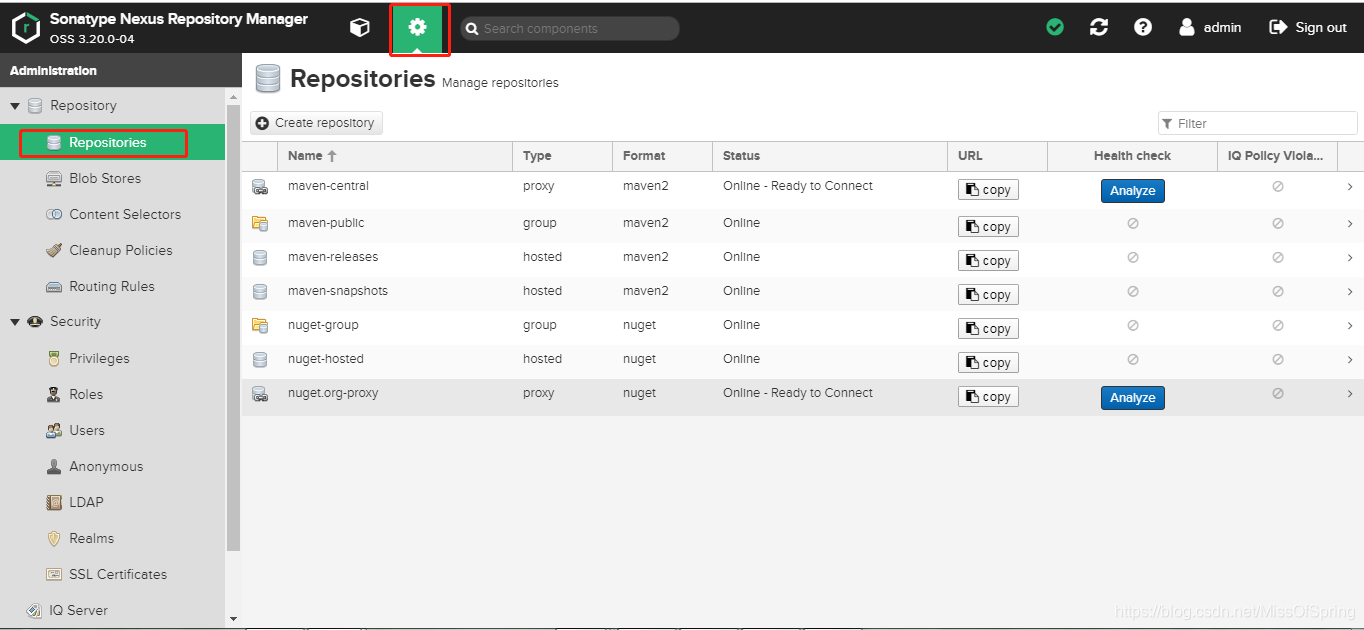The image size is (1364, 630).
Task: Click the nuget.org-proxy repository icon
Action: 260,394
